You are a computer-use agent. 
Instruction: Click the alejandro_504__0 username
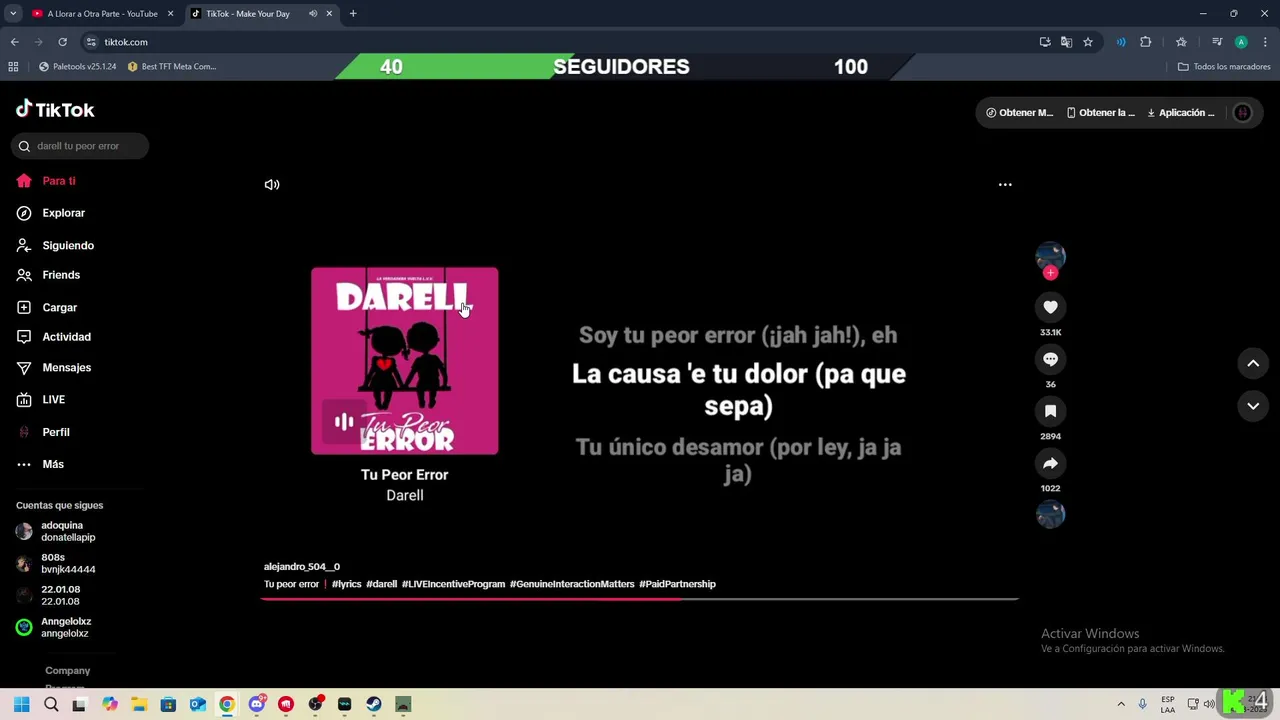tap(302, 567)
